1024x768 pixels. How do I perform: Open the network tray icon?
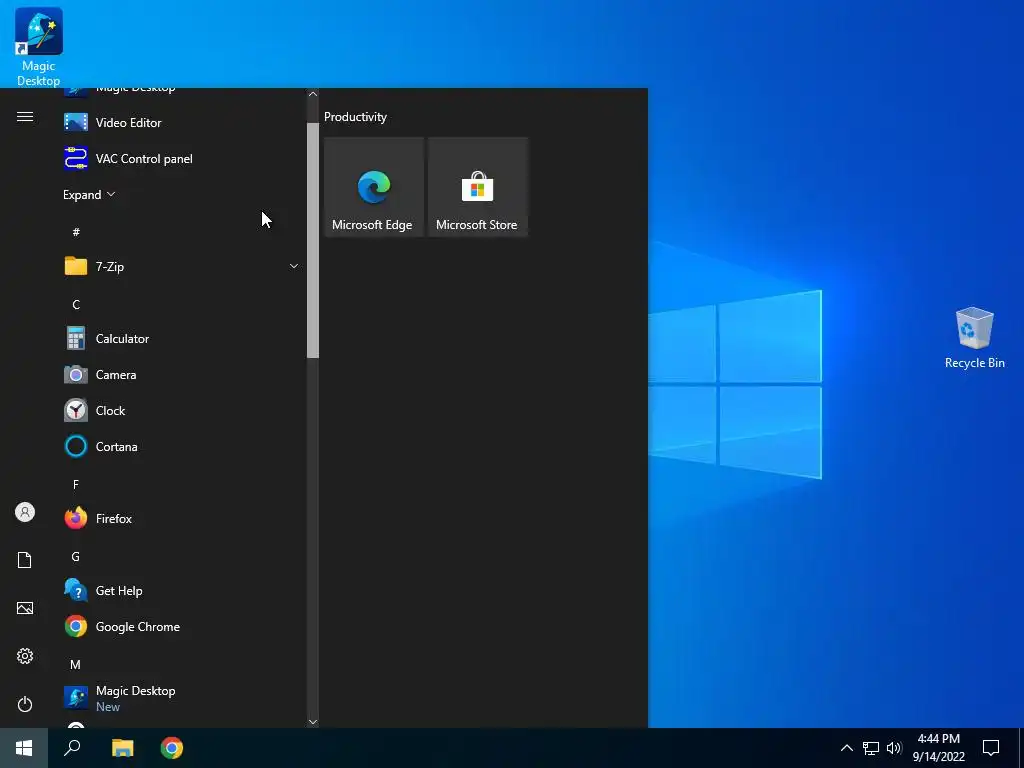tap(871, 748)
